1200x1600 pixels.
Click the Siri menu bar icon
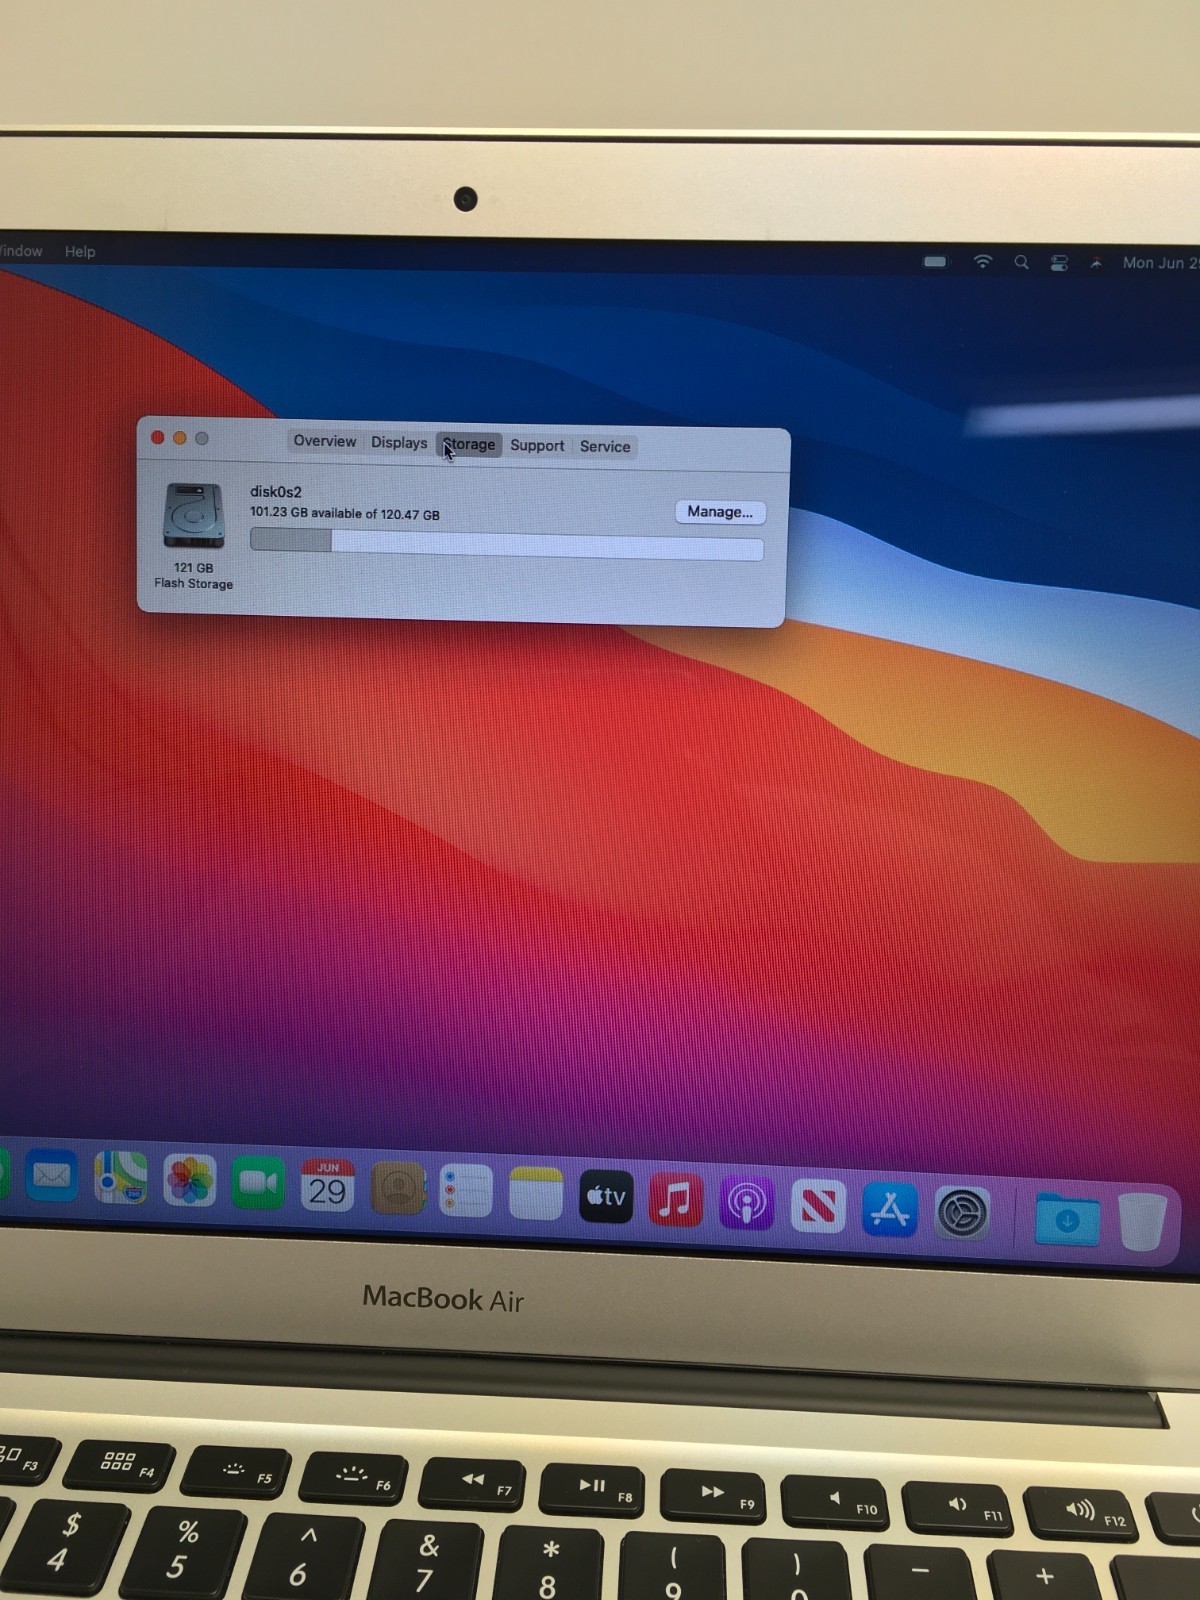(x=1096, y=263)
